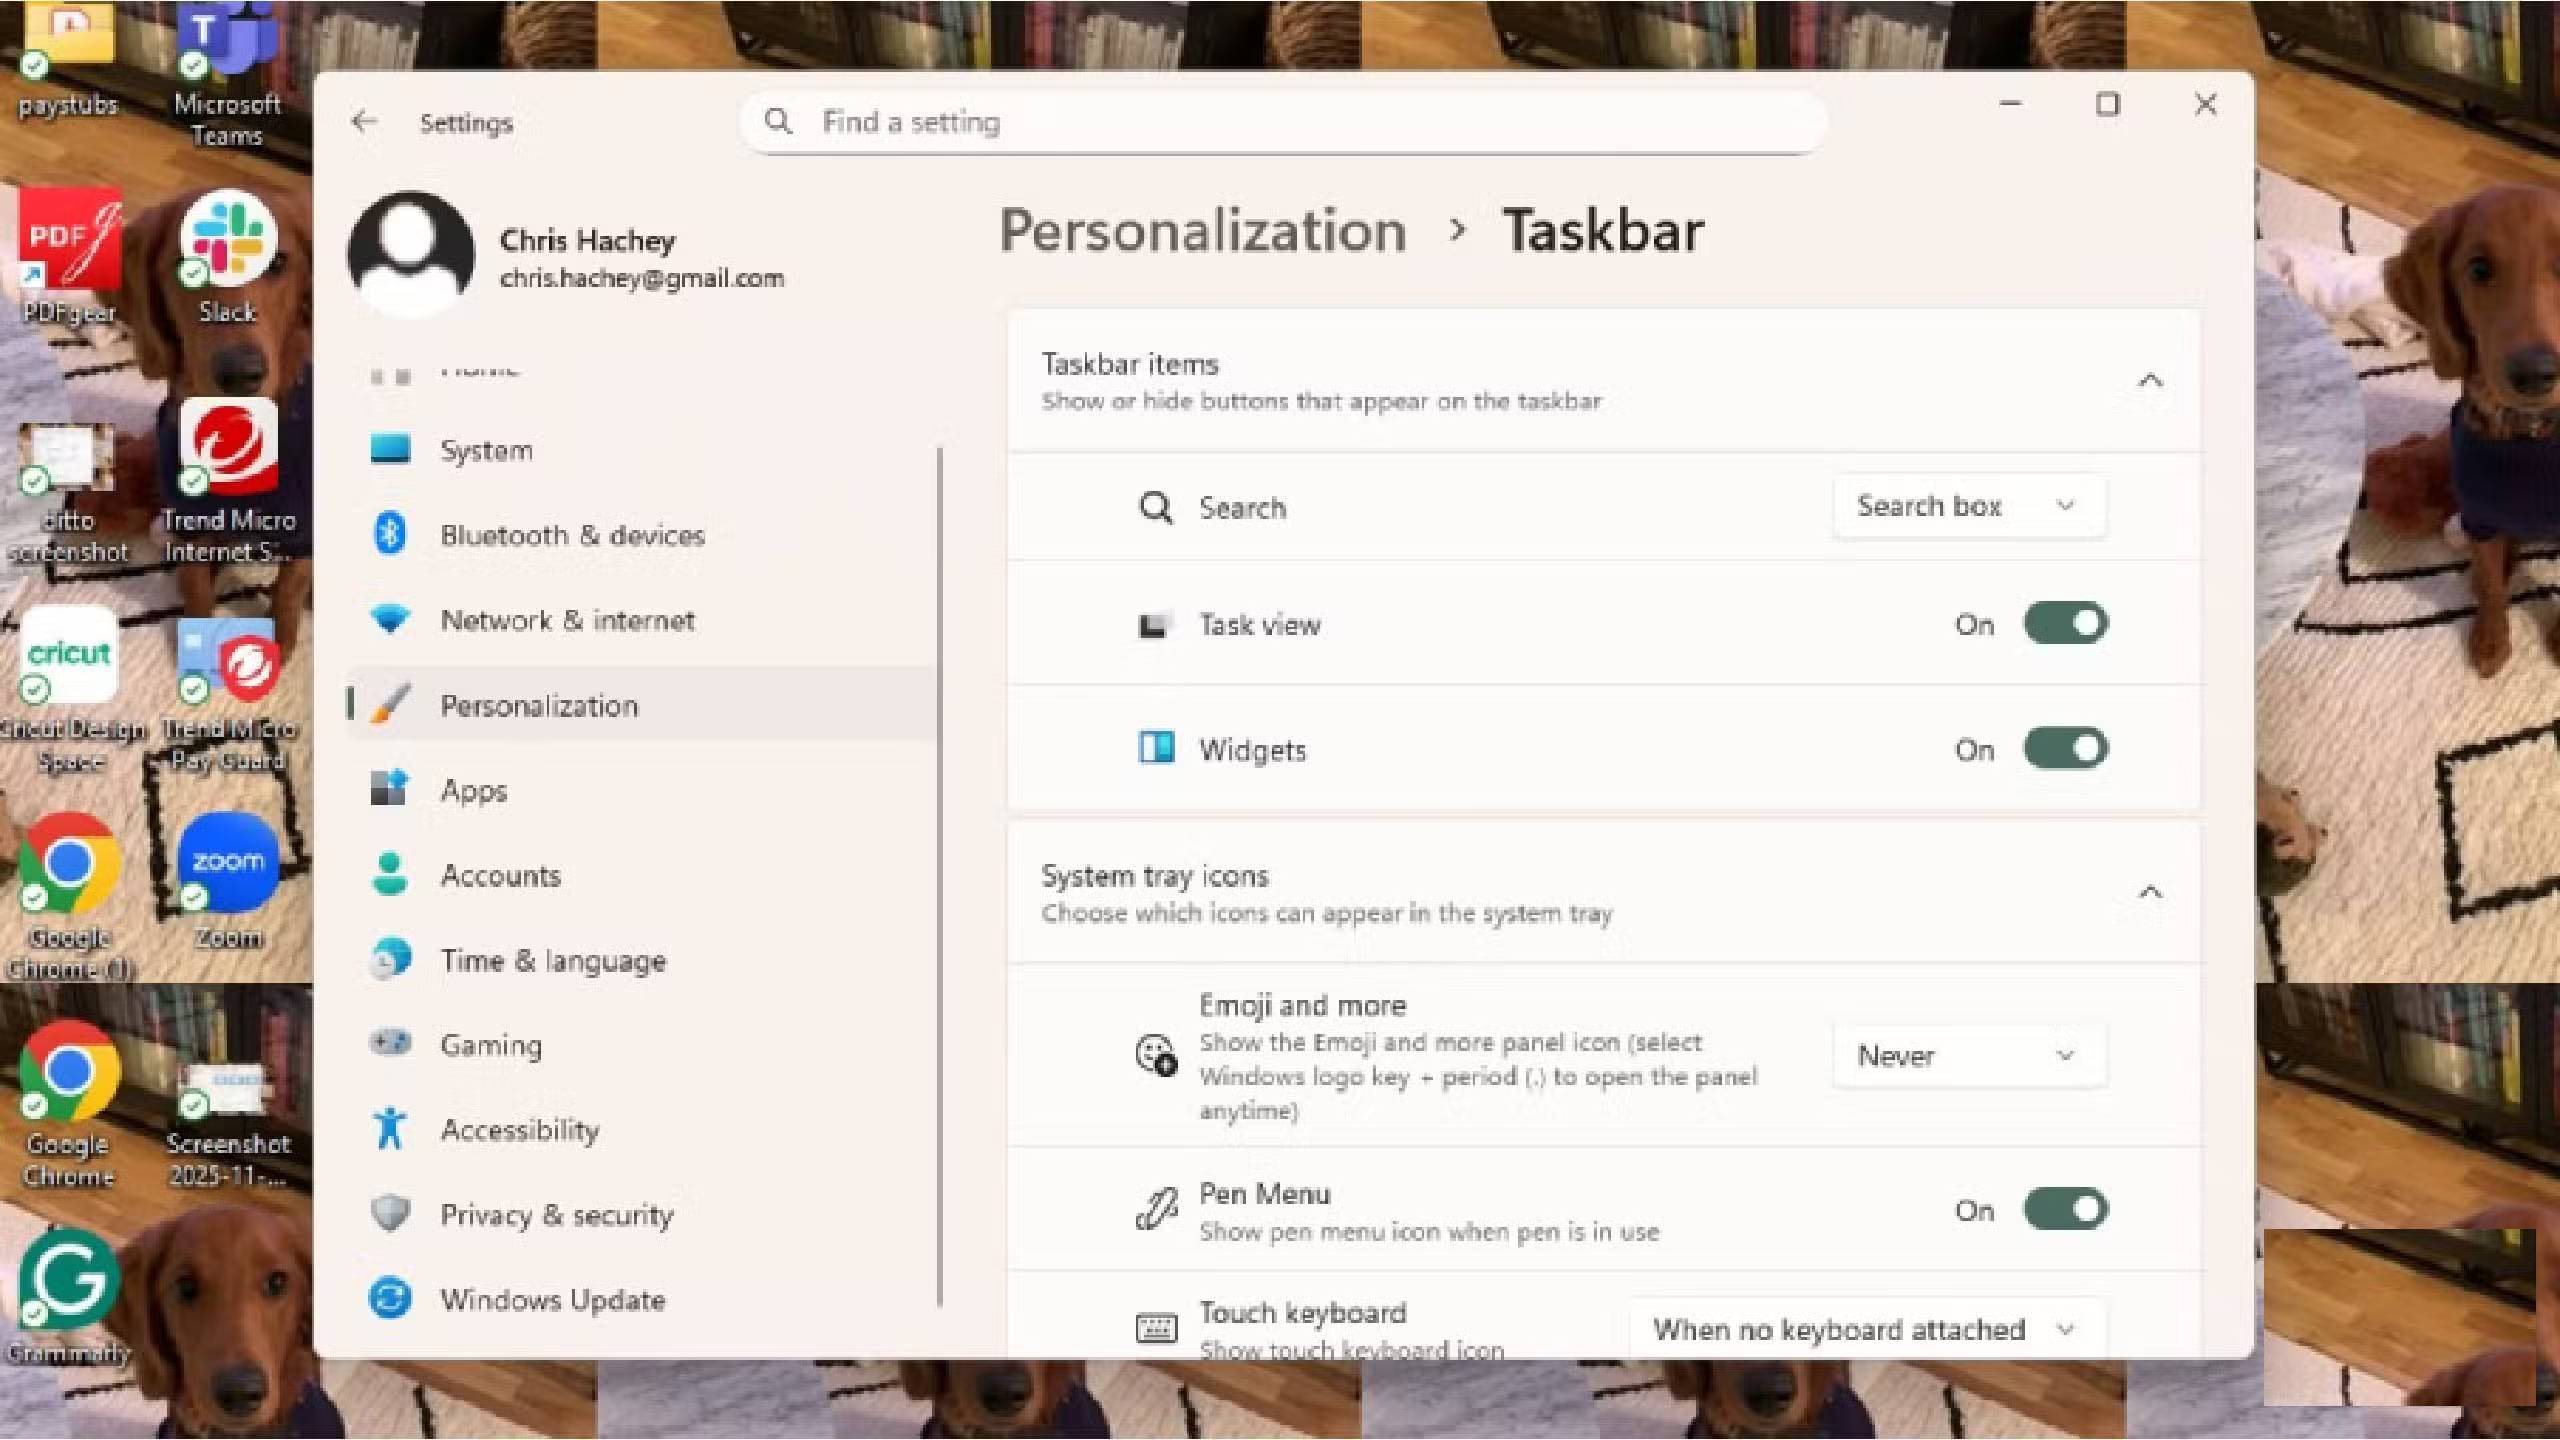
Task: Open Gaming settings
Action: pos(491,1044)
